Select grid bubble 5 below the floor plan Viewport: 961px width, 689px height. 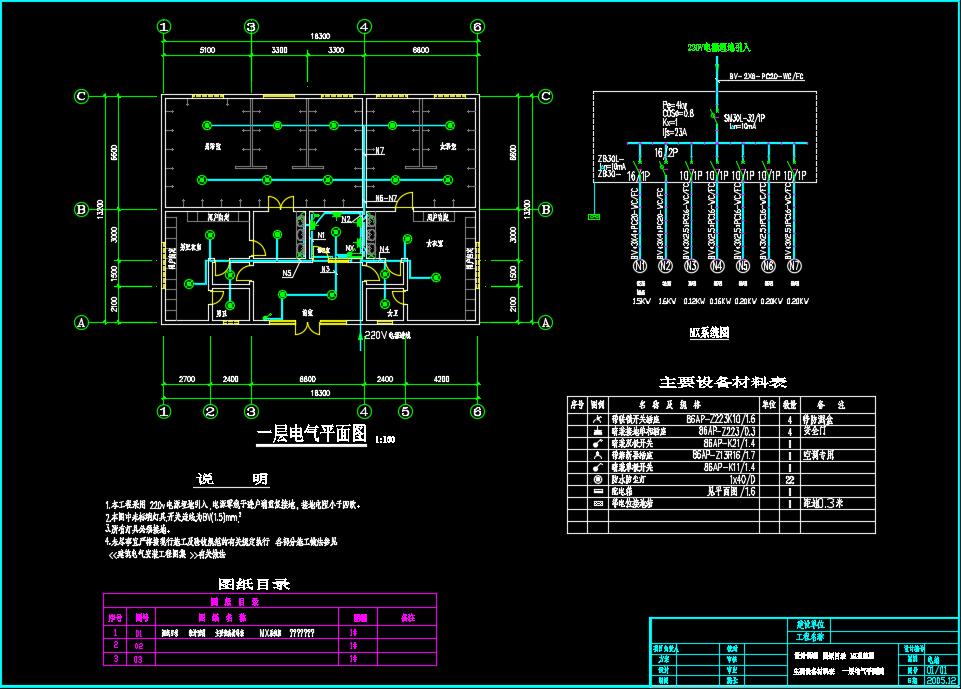pos(405,411)
